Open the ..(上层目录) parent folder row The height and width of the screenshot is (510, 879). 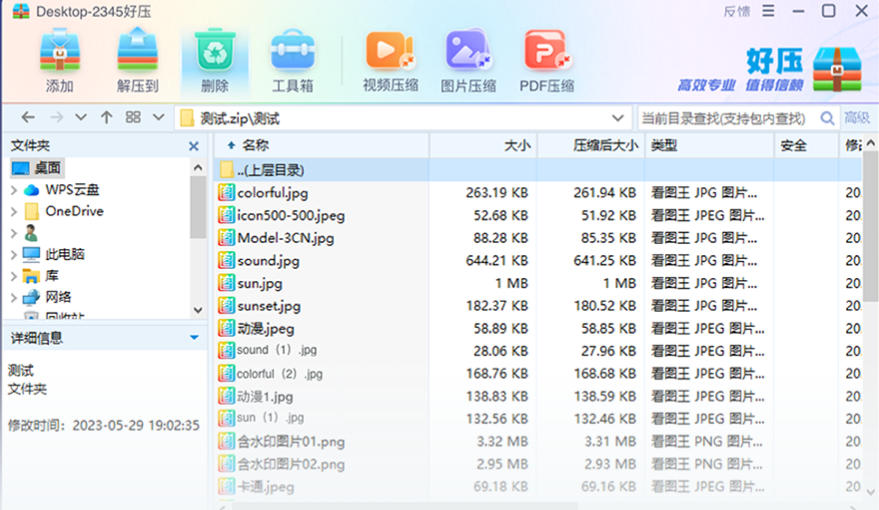(x=538, y=170)
